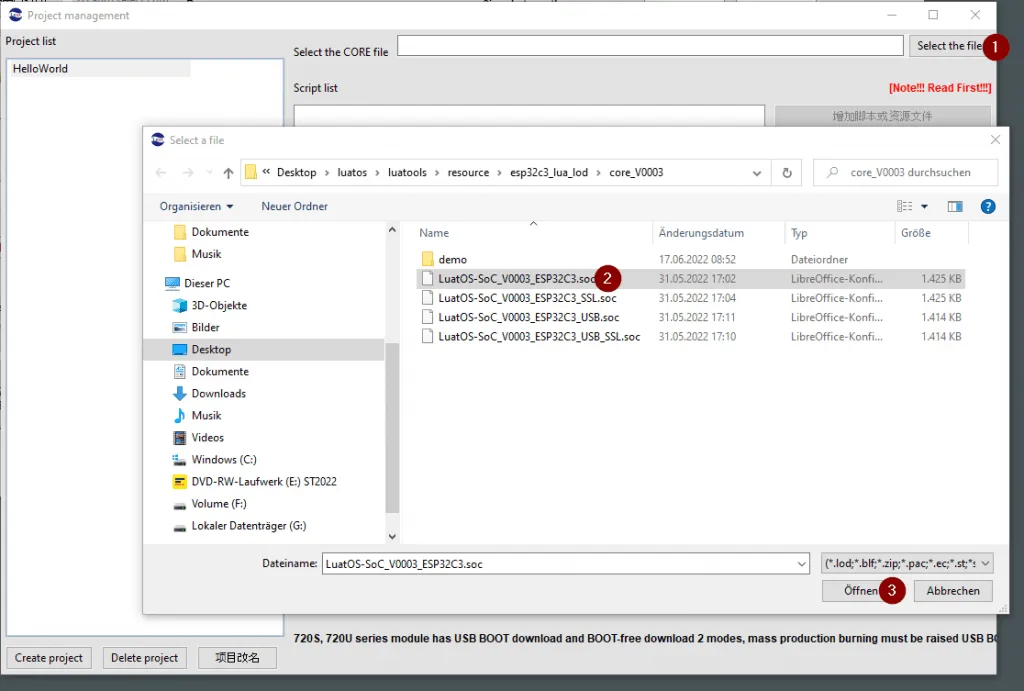Expand the address bar path history dropdown
Screen dimensions: 1024x691
coord(756,172)
